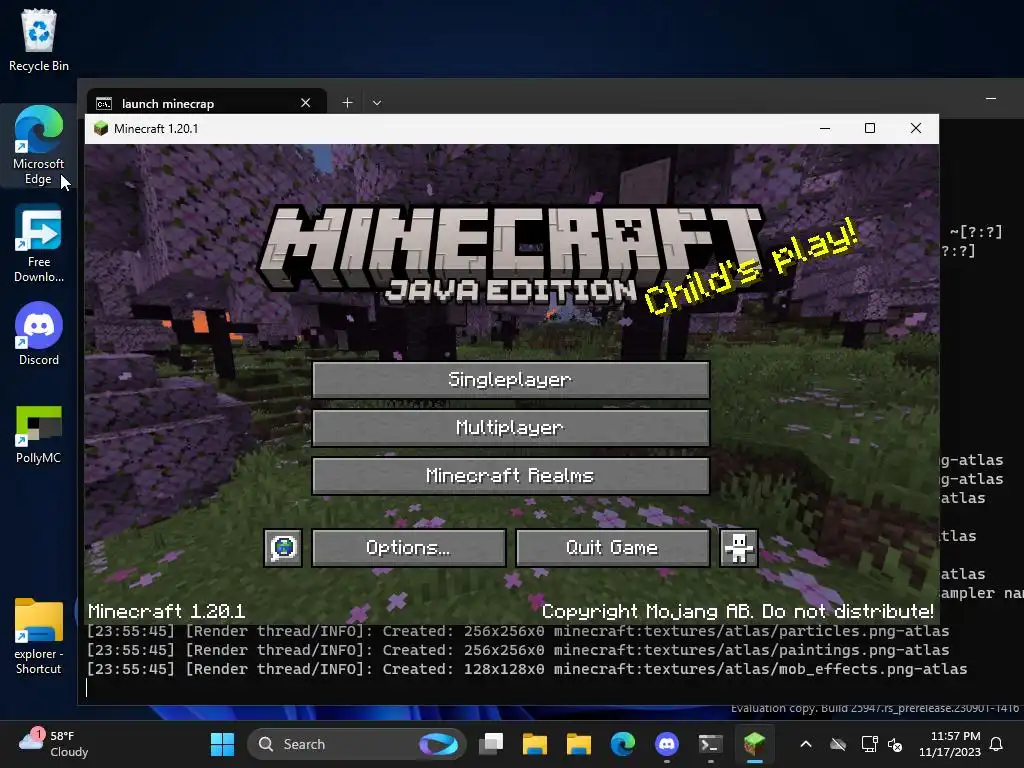Maximize the Minecraft 1.20.1 window
This screenshot has height=768, width=1024.
tap(870, 129)
